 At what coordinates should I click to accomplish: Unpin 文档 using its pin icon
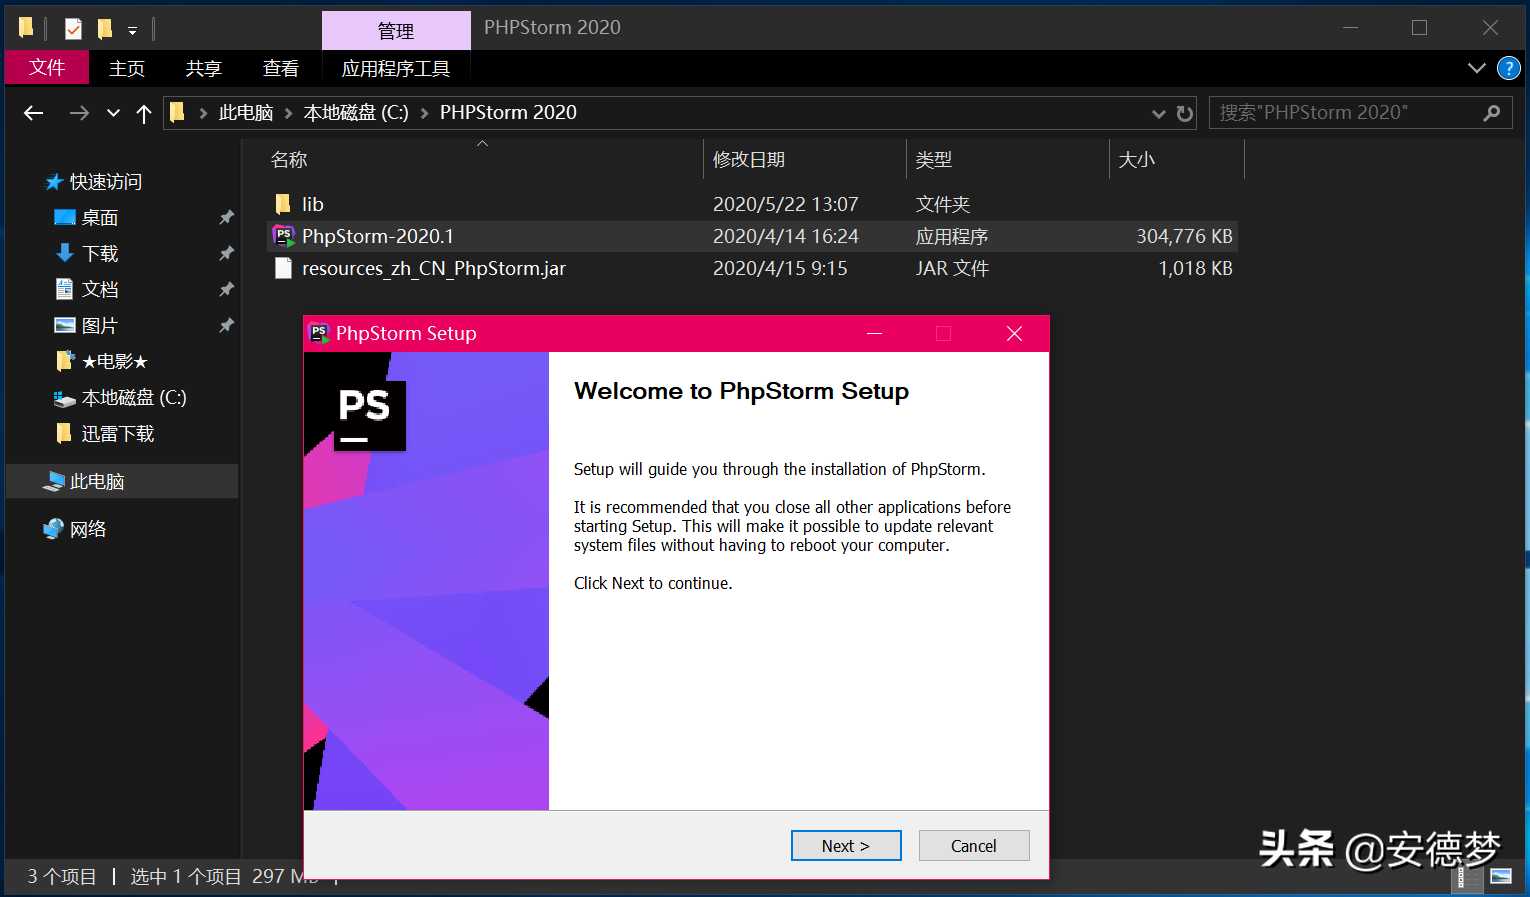coord(226,289)
